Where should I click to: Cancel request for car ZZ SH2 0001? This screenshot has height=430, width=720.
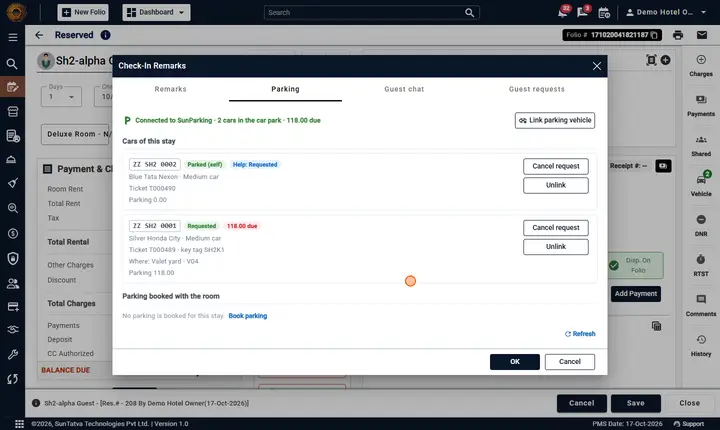556,228
